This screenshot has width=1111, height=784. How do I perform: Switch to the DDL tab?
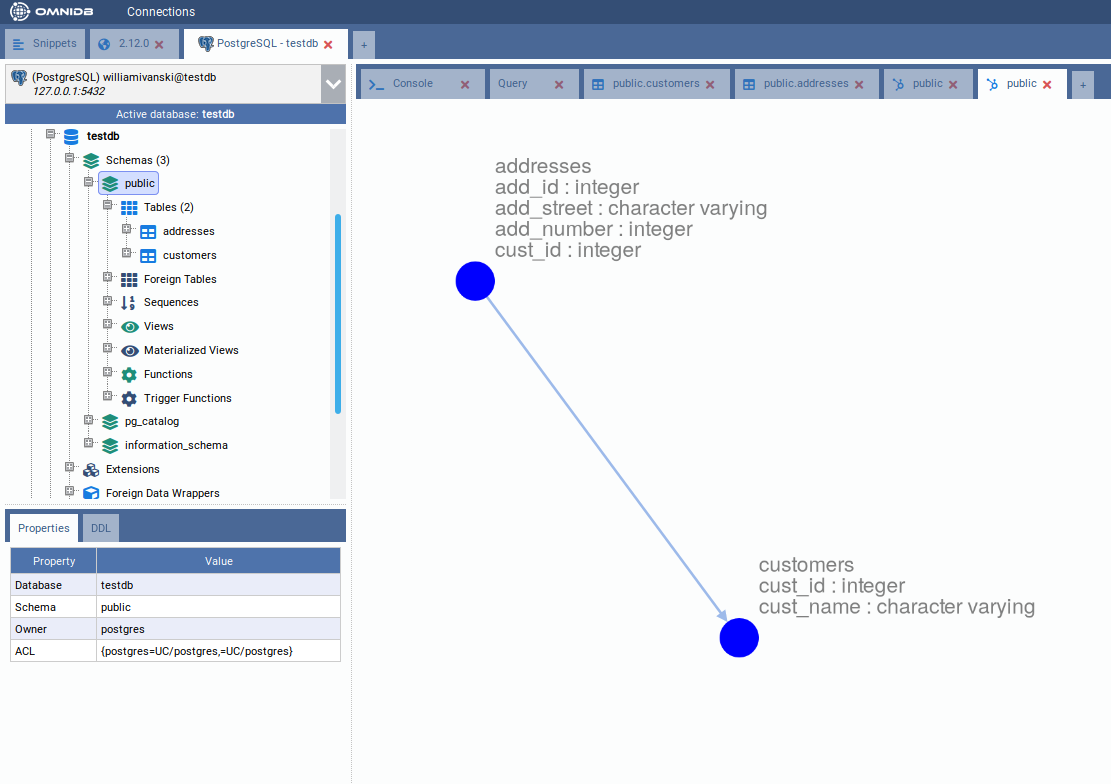[x=101, y=528]
